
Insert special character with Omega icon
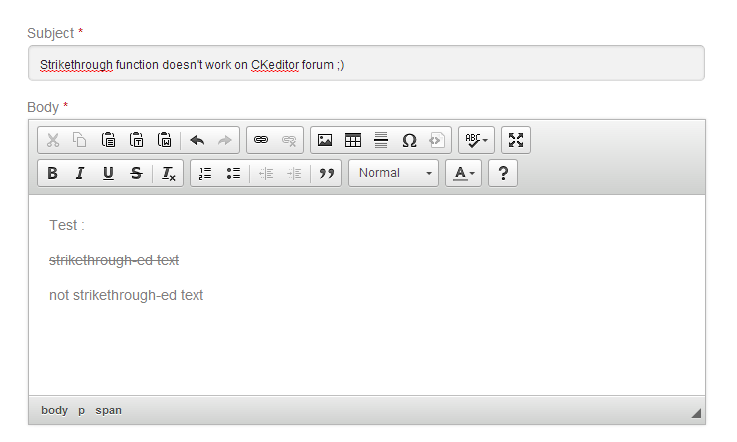point(409,140)
